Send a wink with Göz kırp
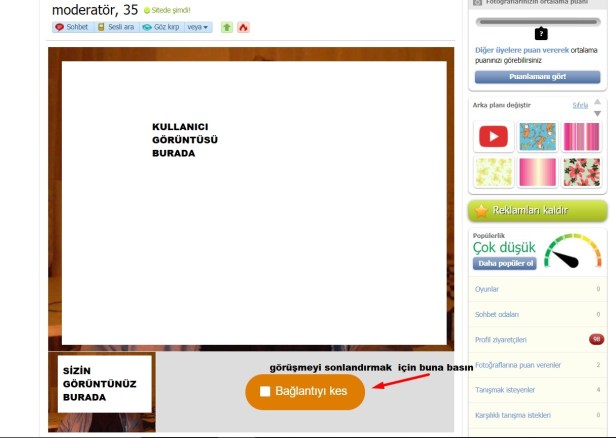The image size is (616, 438). (161, 27)
